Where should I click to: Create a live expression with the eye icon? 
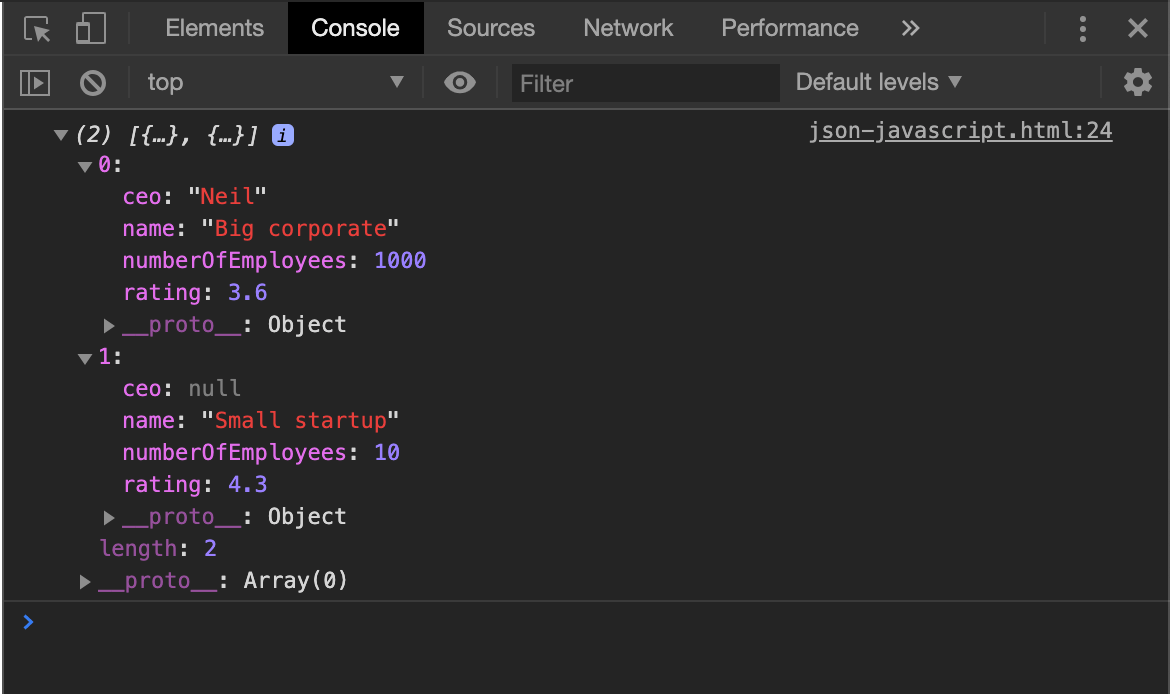click(459, 82)
